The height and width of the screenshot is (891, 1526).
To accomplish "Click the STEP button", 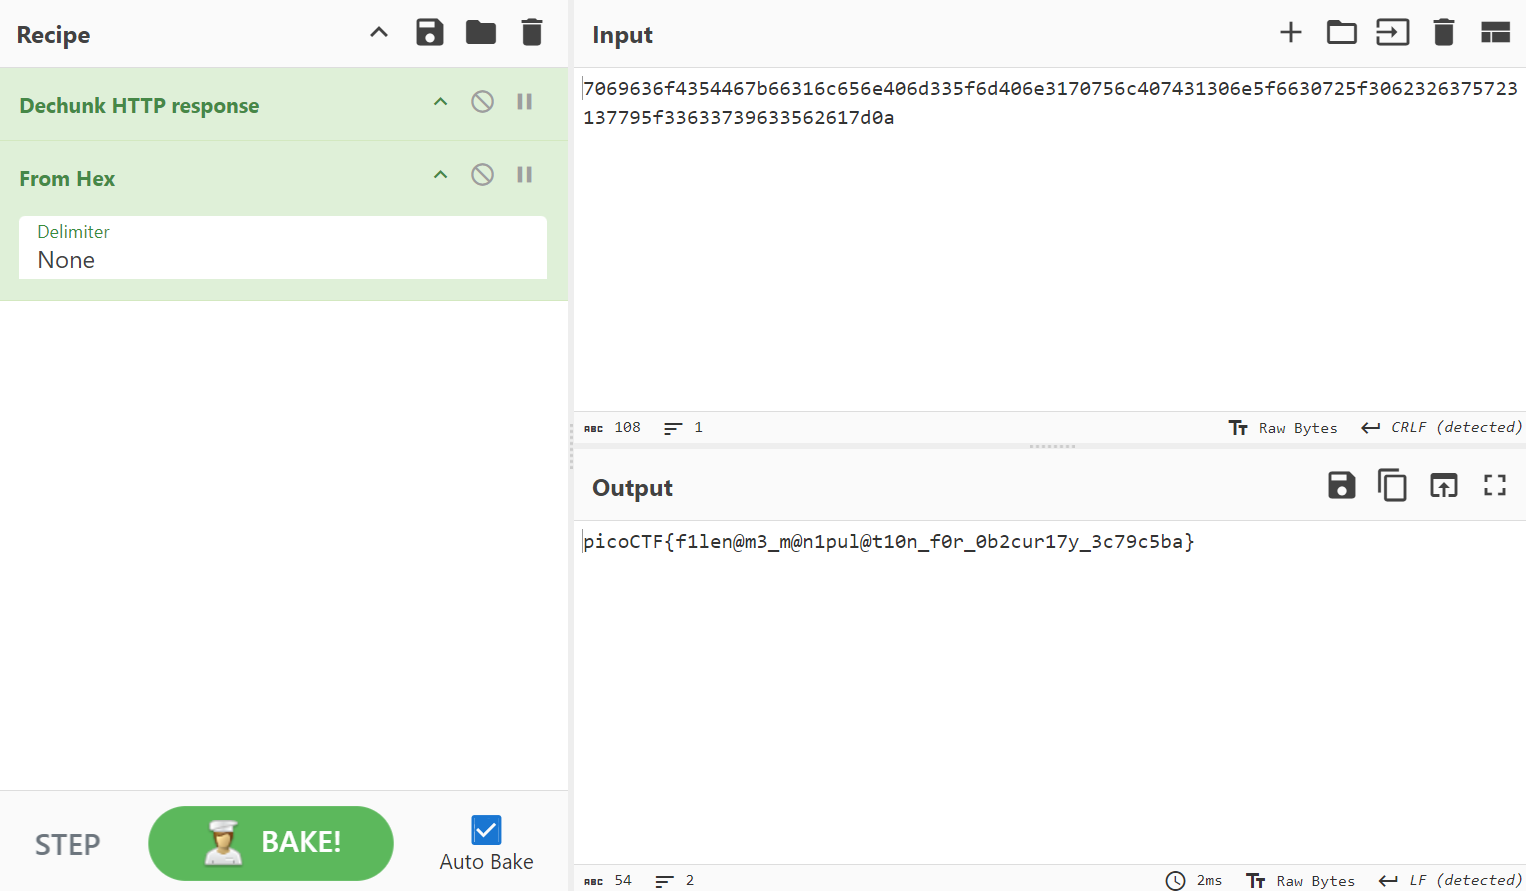I will point(68,845).
